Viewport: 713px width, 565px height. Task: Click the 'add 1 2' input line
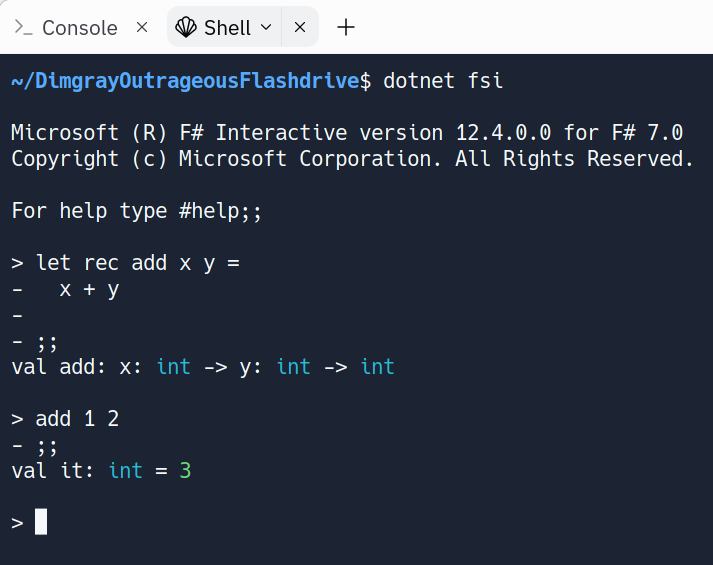tap(77, 419)
